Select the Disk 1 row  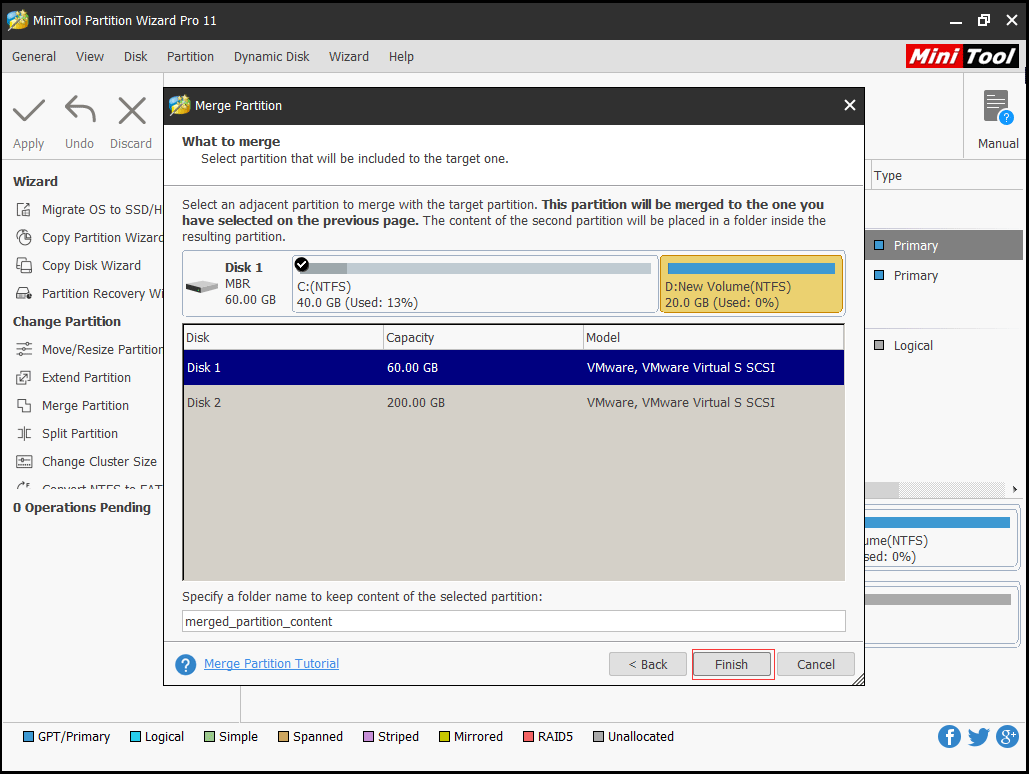(514, 368)
